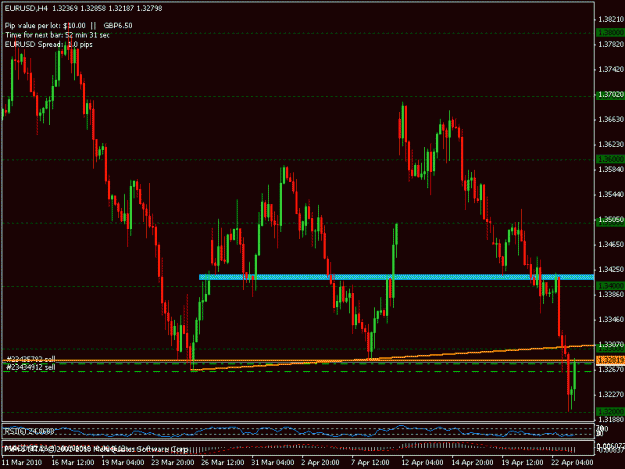Click the 'Pip value per lot: $10.00' label
The image size is (625, 469).
pyautogui.click(x=45, y=26)
